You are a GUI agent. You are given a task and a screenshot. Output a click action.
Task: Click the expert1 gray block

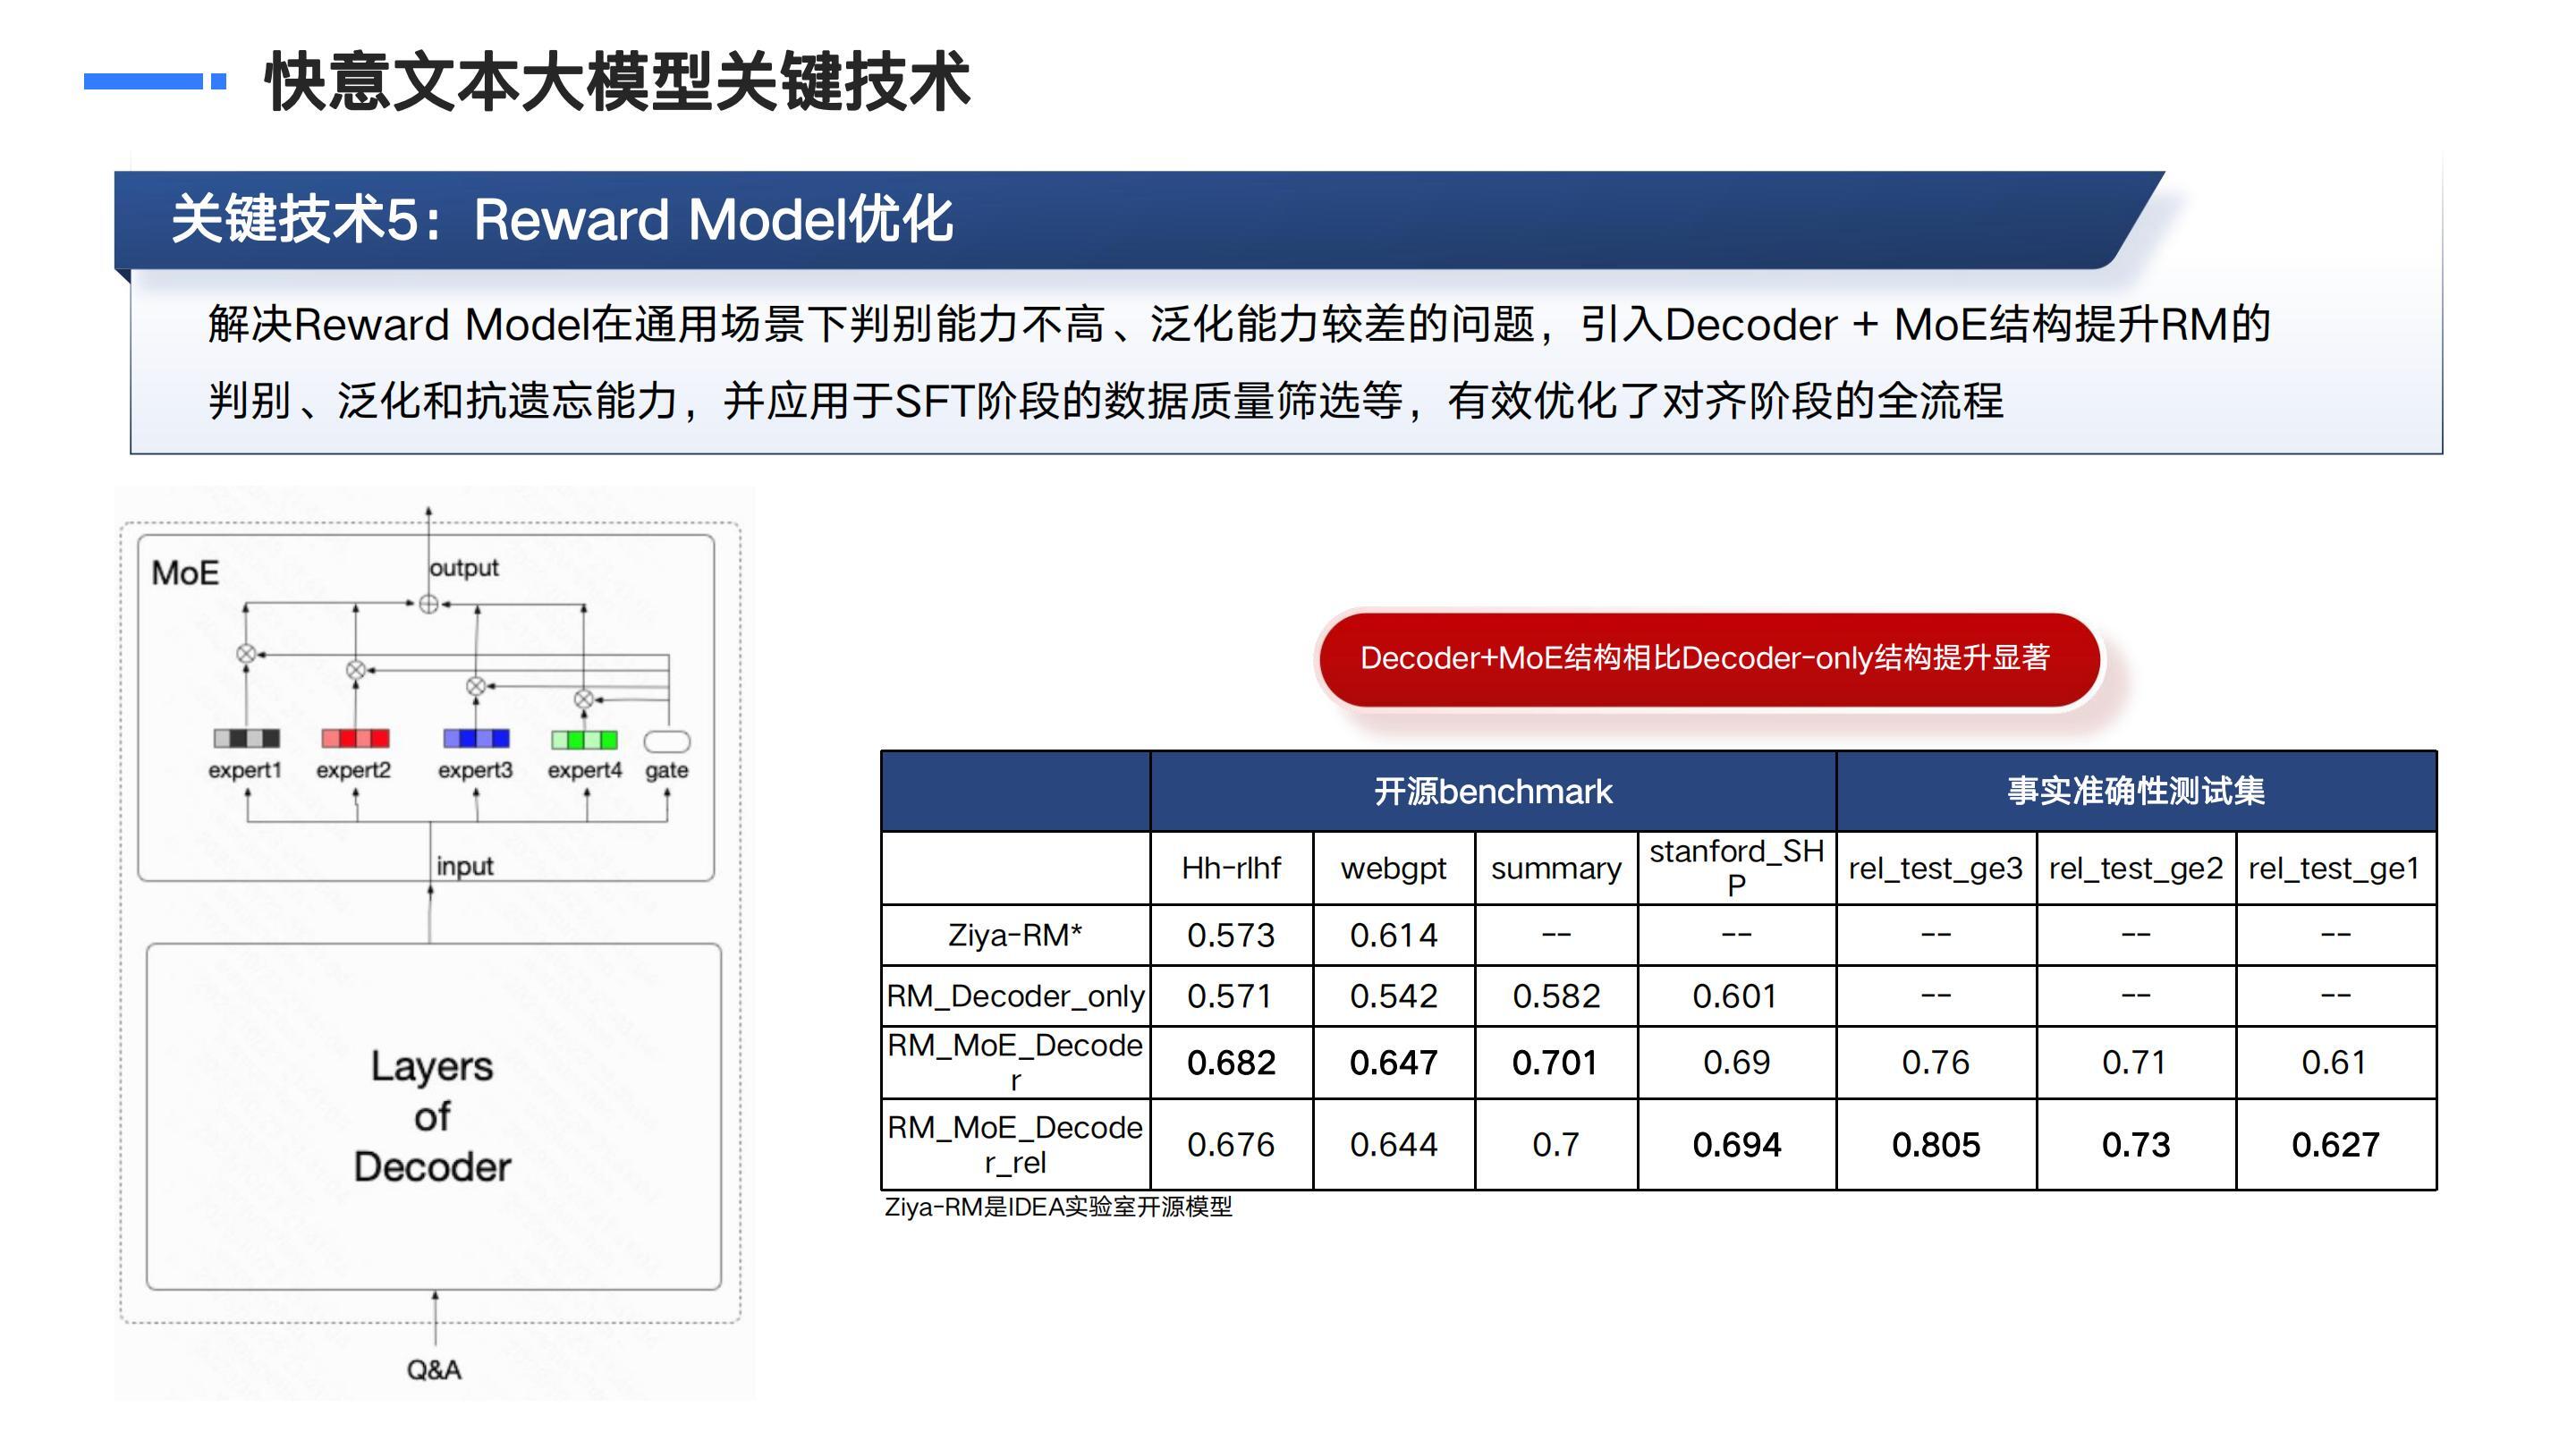[x=246, y=738]
